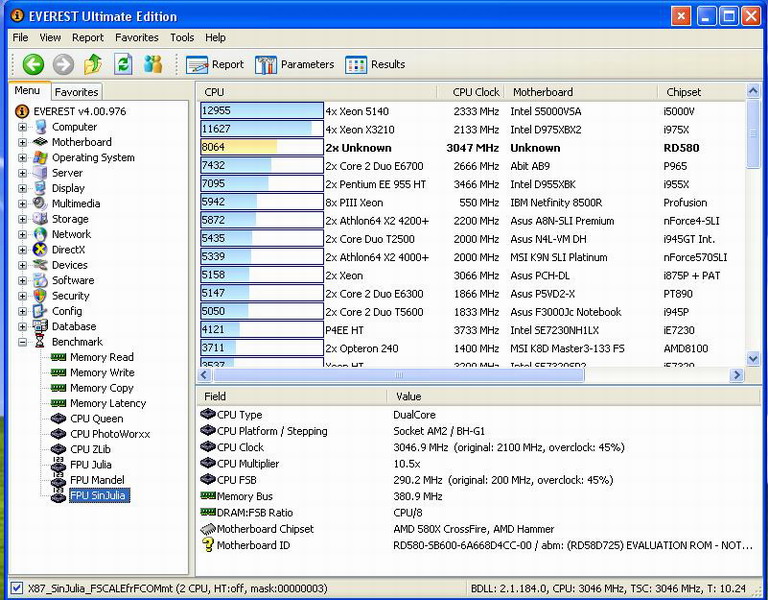
Task: Expand the Operating System tree node
Action: (x=22, y=158)
